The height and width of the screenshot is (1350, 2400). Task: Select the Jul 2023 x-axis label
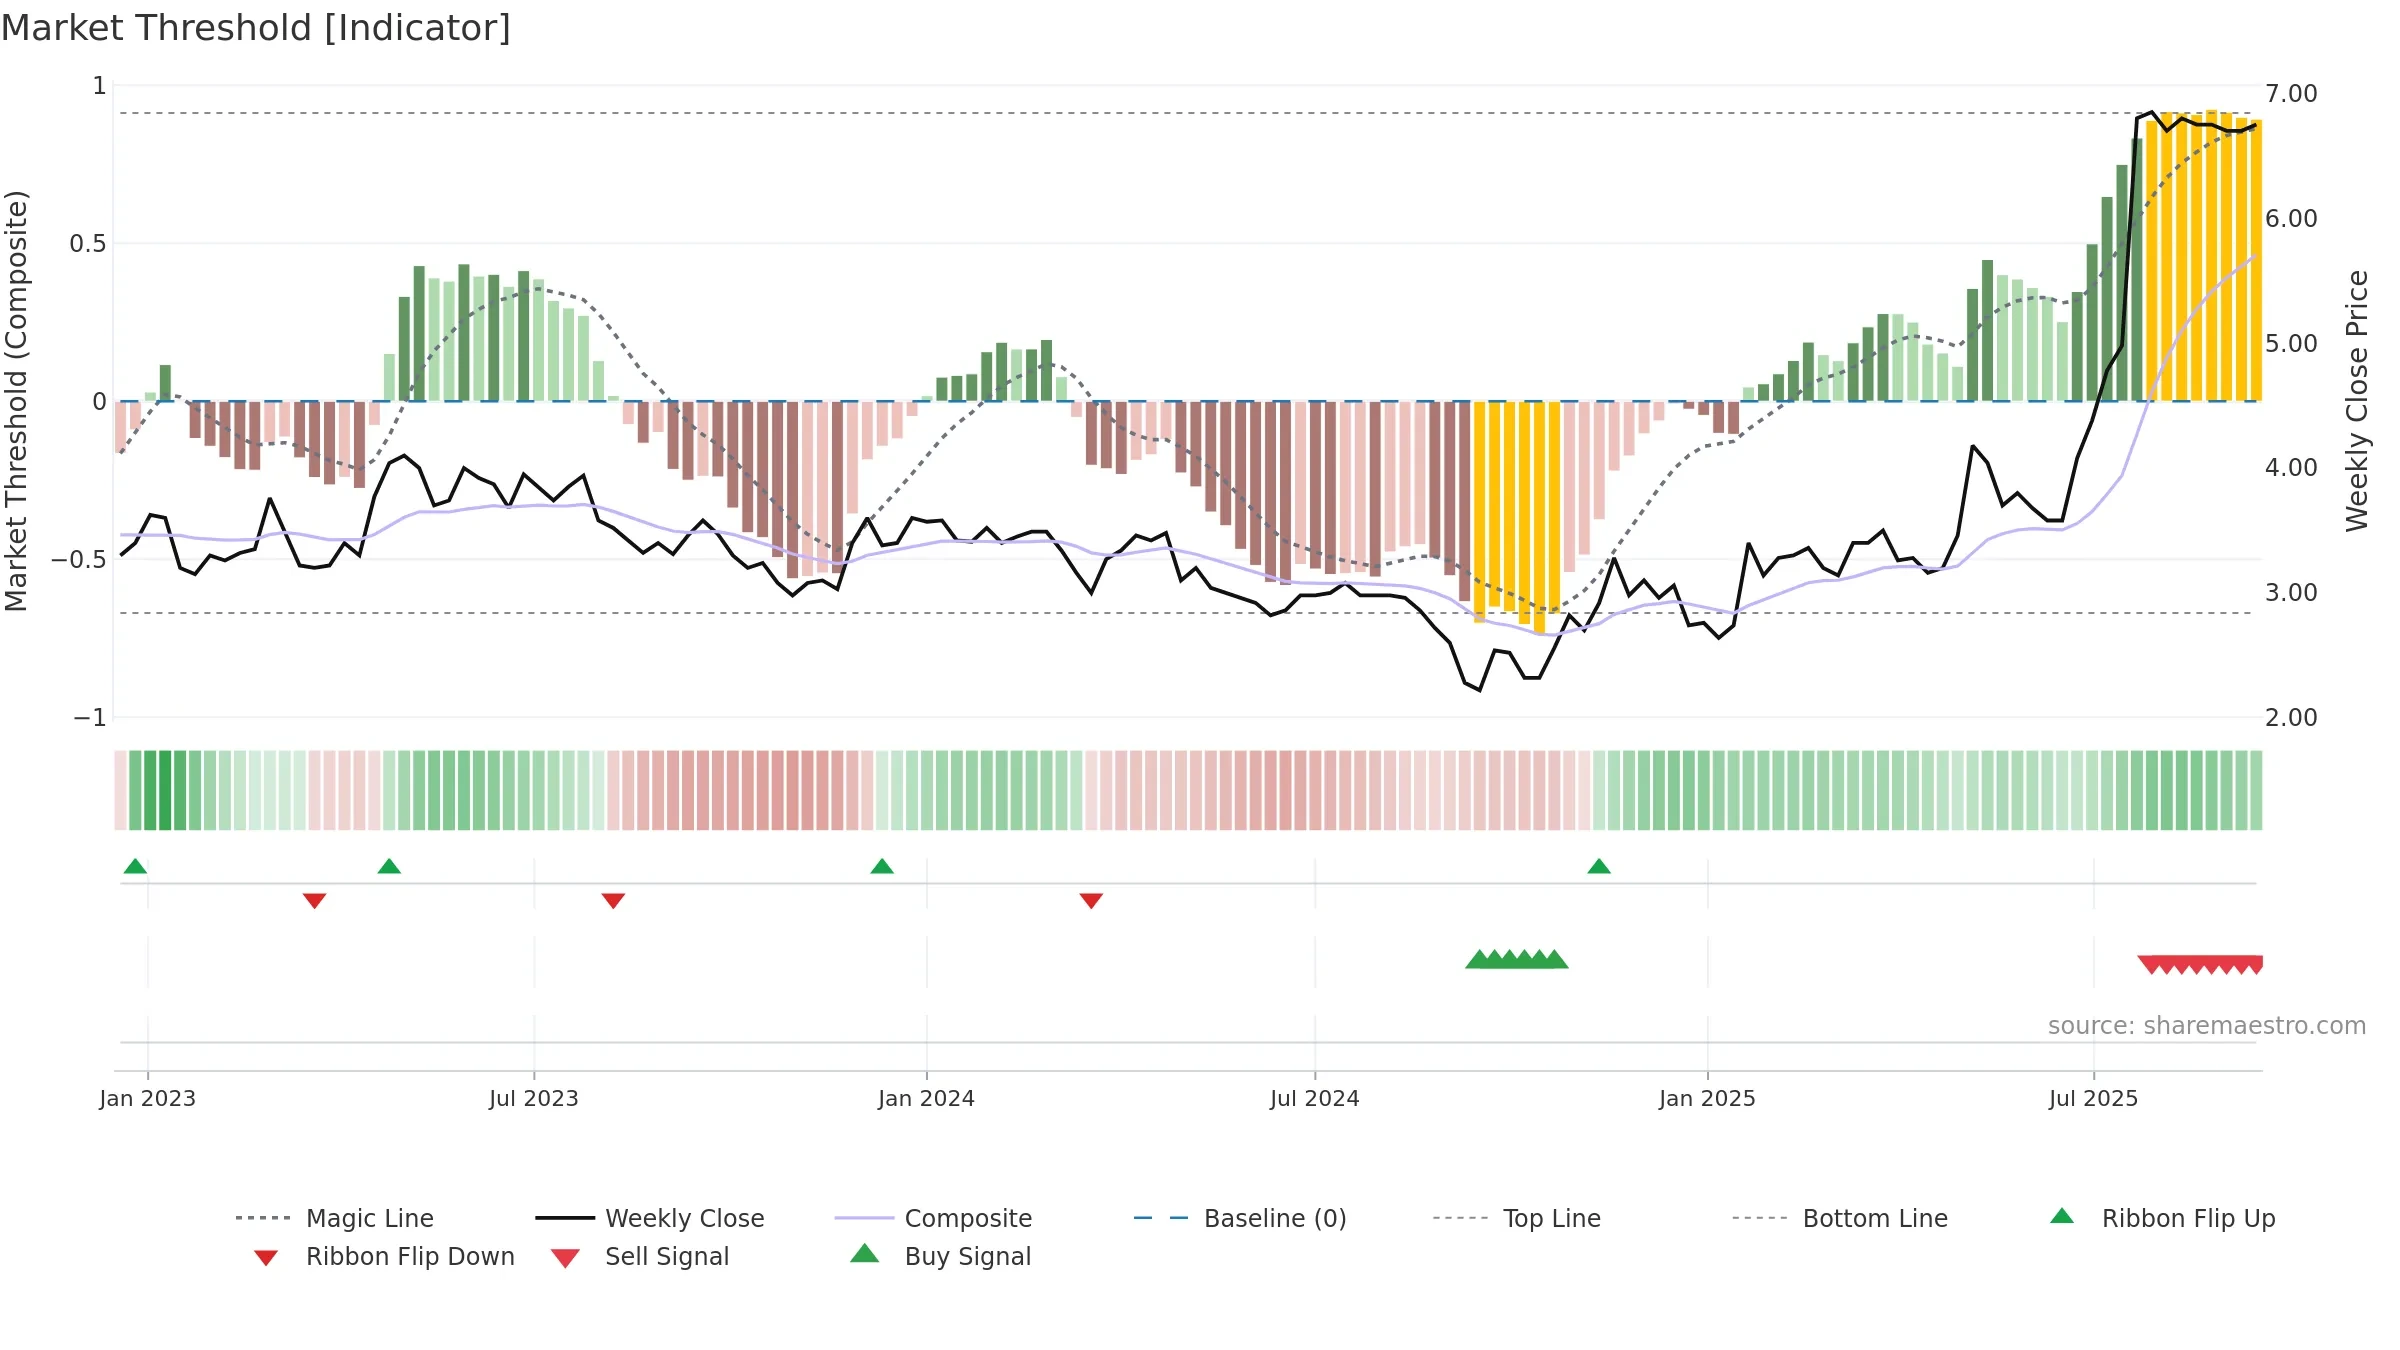pos(534,1098)
